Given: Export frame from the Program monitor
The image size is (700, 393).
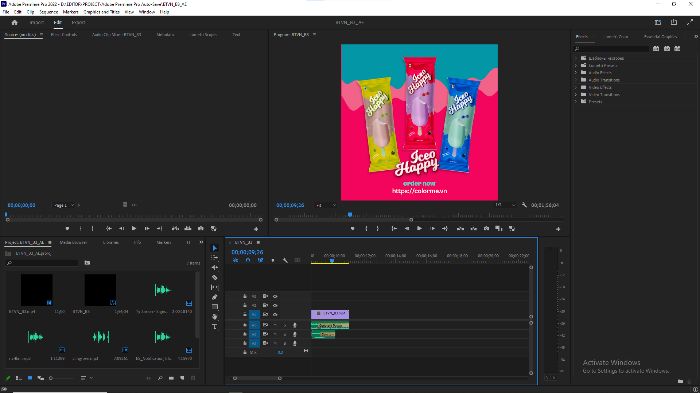Looking at the screenshot, I should [x=487, y=228].
